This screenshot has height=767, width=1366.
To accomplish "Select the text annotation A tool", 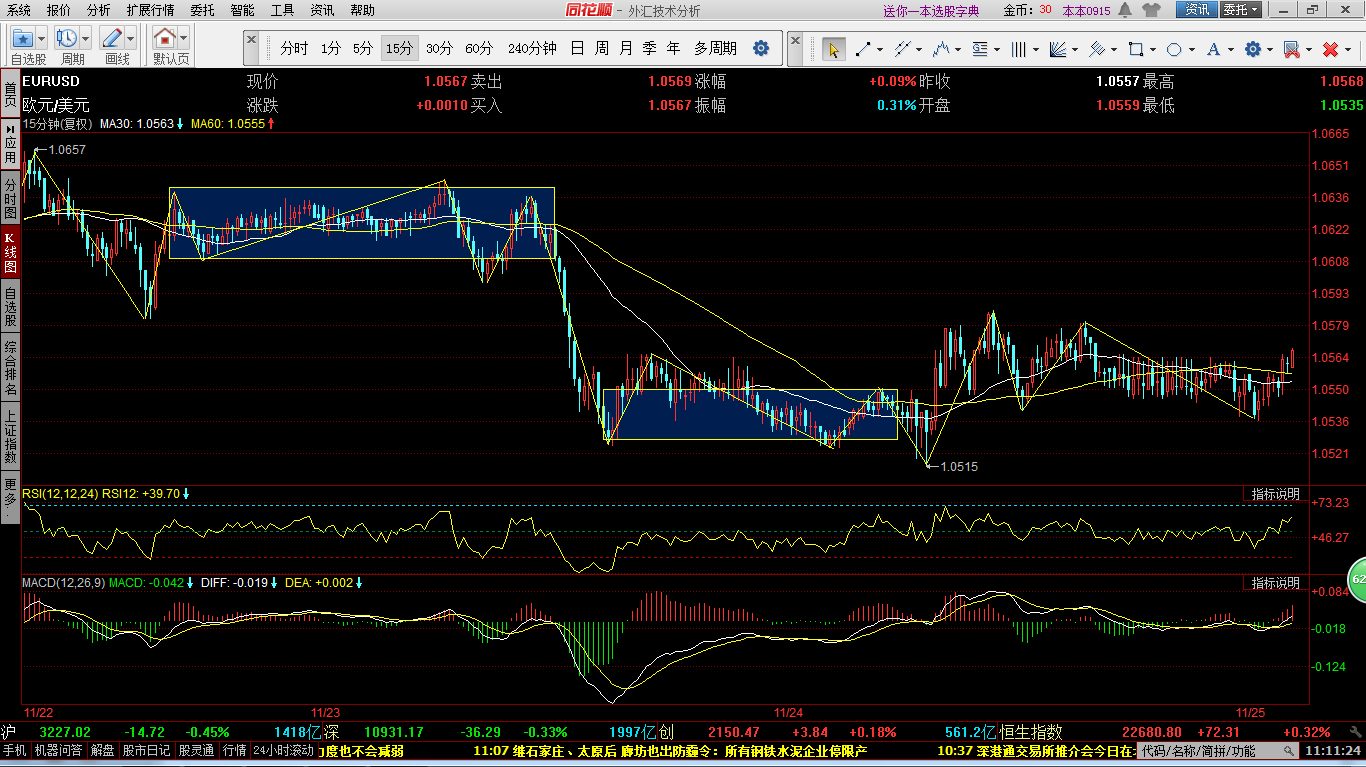I will point(1214,49).
